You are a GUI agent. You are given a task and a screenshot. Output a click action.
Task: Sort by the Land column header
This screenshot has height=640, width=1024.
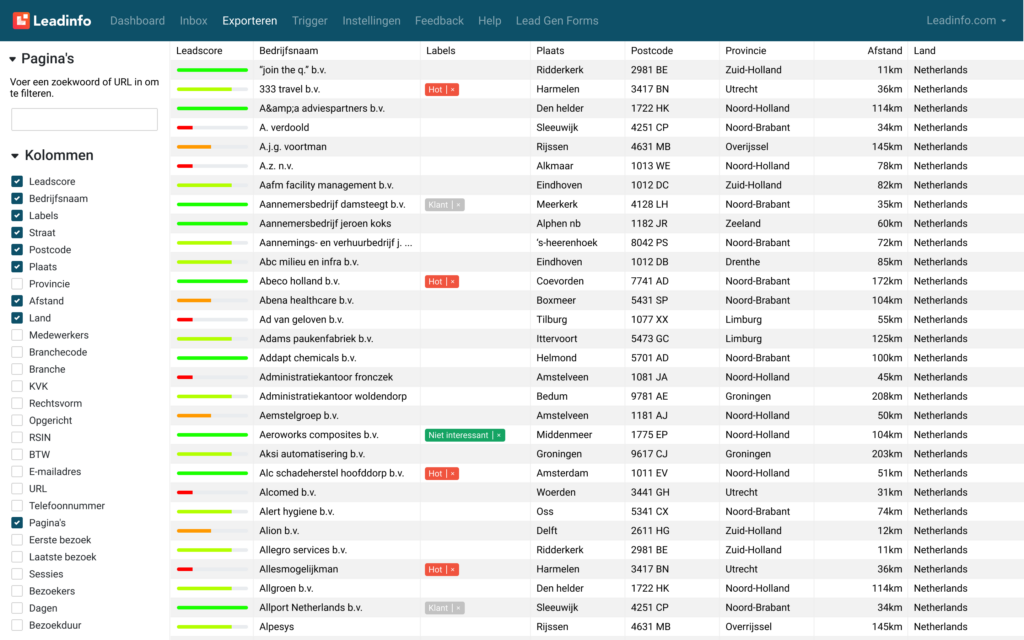[925, 51]
